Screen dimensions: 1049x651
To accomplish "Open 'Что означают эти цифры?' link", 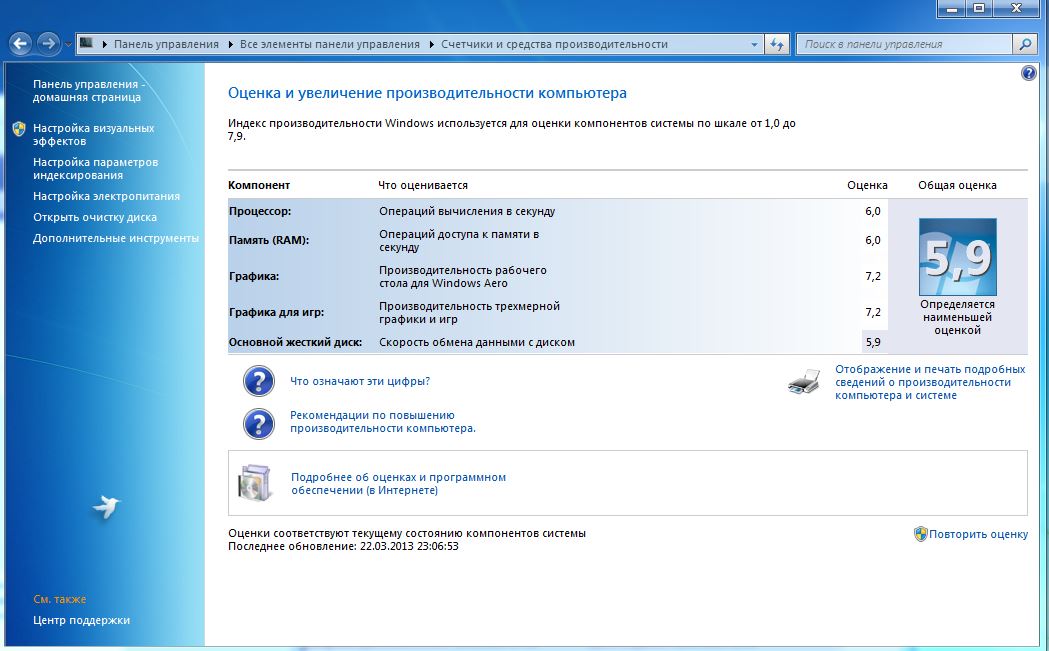I will pyautogui.click(x=360, y=381).
